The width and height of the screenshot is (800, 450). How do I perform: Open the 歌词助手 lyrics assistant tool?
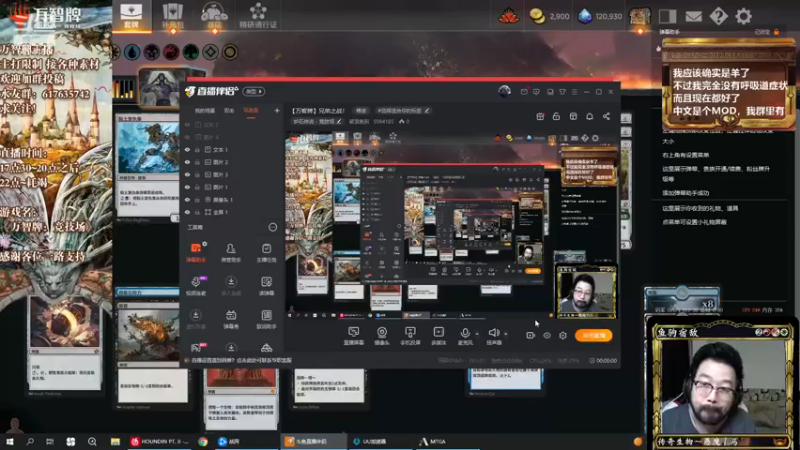266,318
